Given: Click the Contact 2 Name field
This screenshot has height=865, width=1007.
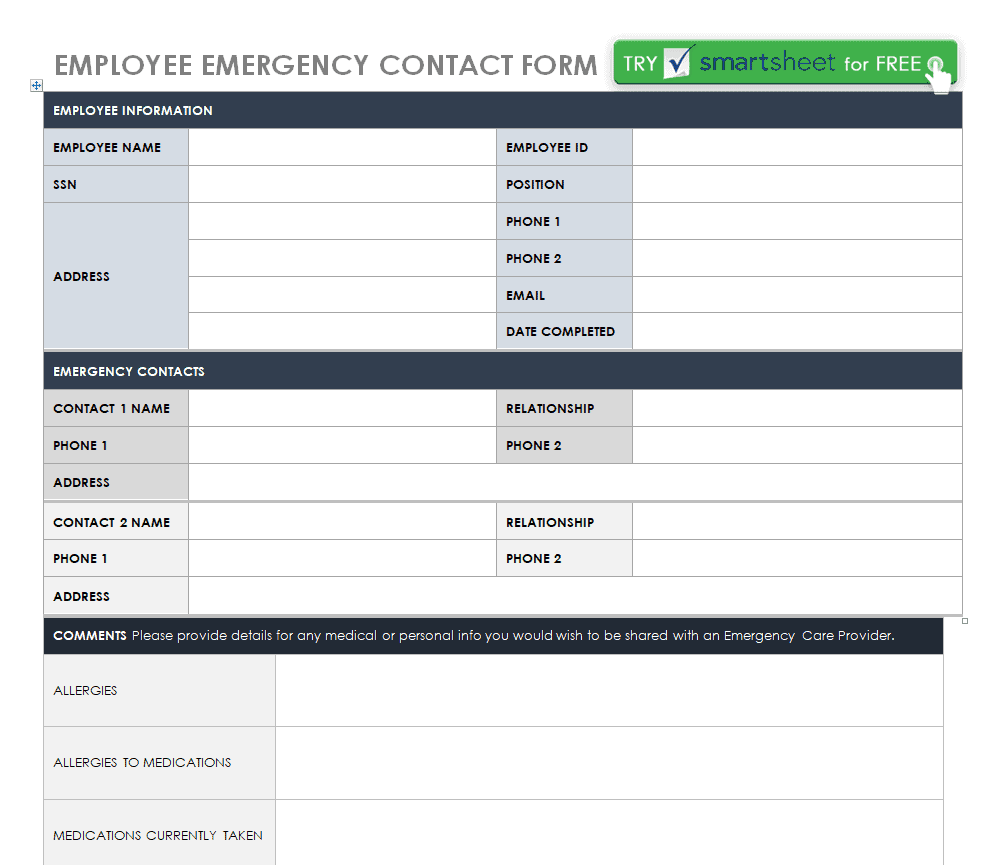Looking at the screenshot, I should click(342, 521).
